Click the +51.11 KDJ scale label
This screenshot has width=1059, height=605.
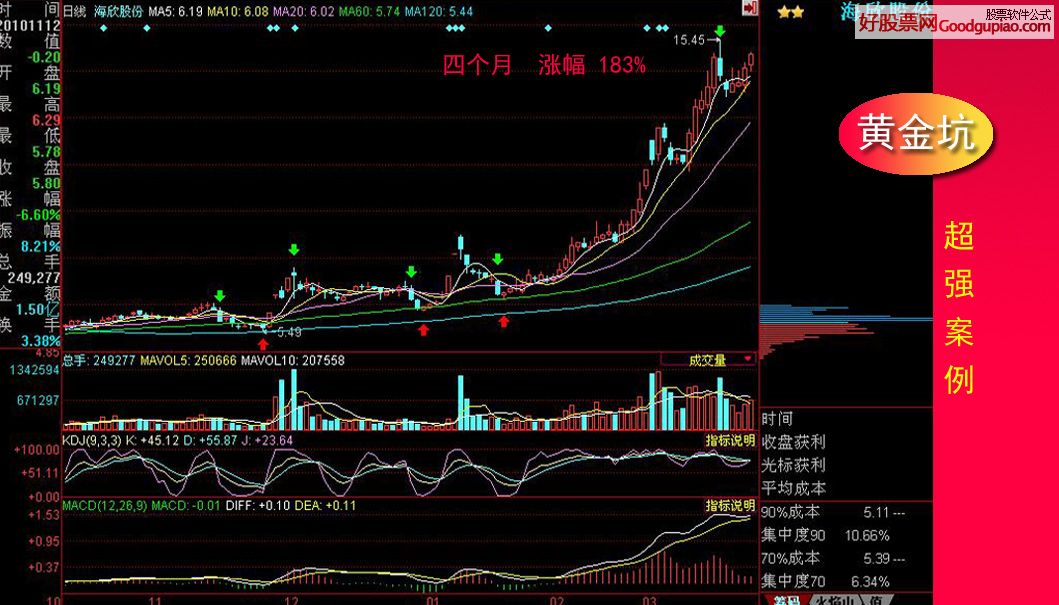(x=41, y=473)
